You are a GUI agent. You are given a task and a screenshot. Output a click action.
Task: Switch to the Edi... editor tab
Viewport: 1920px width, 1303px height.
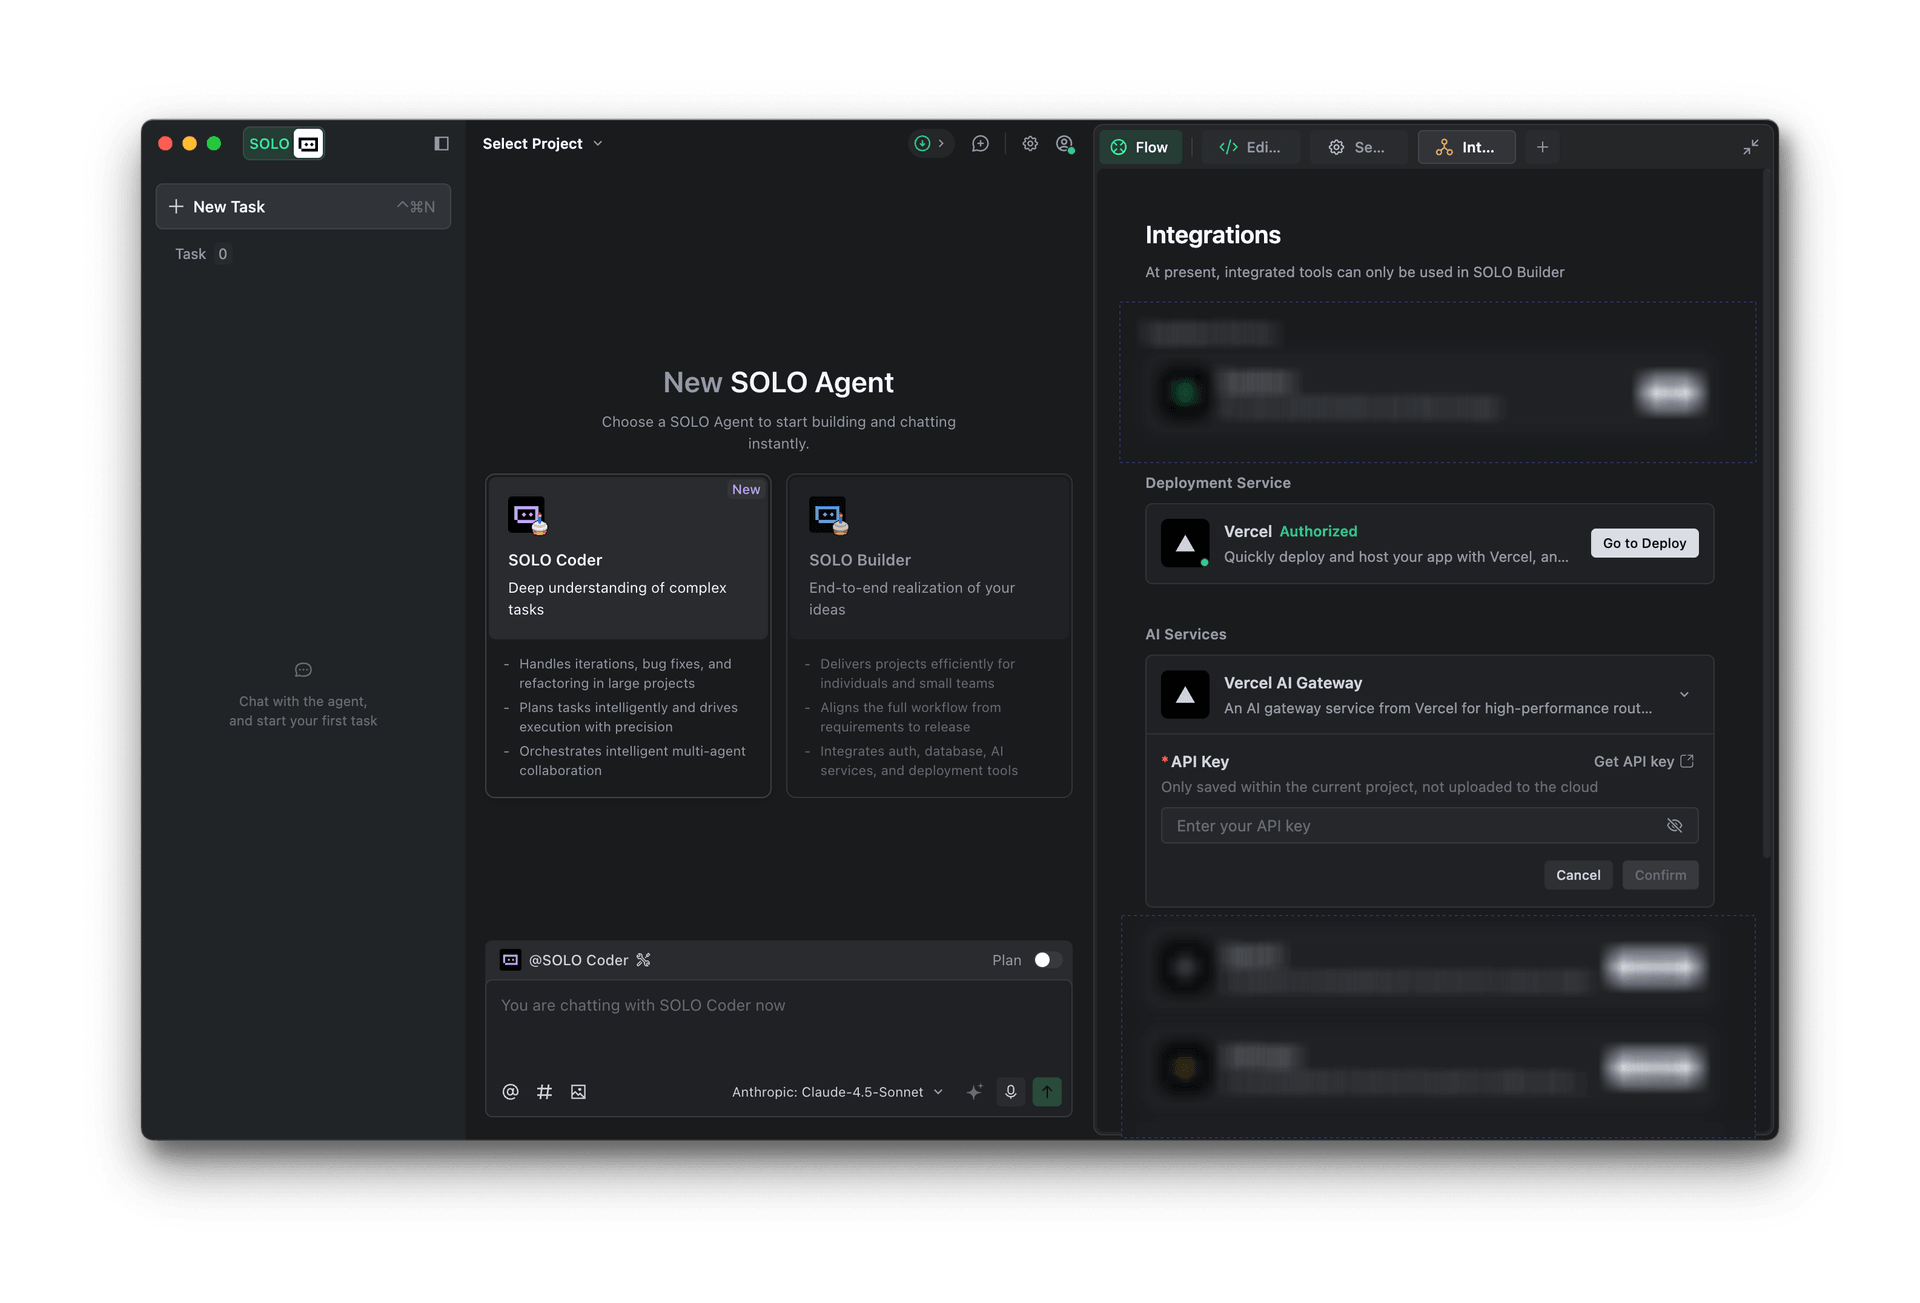pyautogui.click(x=1250, y=147)
